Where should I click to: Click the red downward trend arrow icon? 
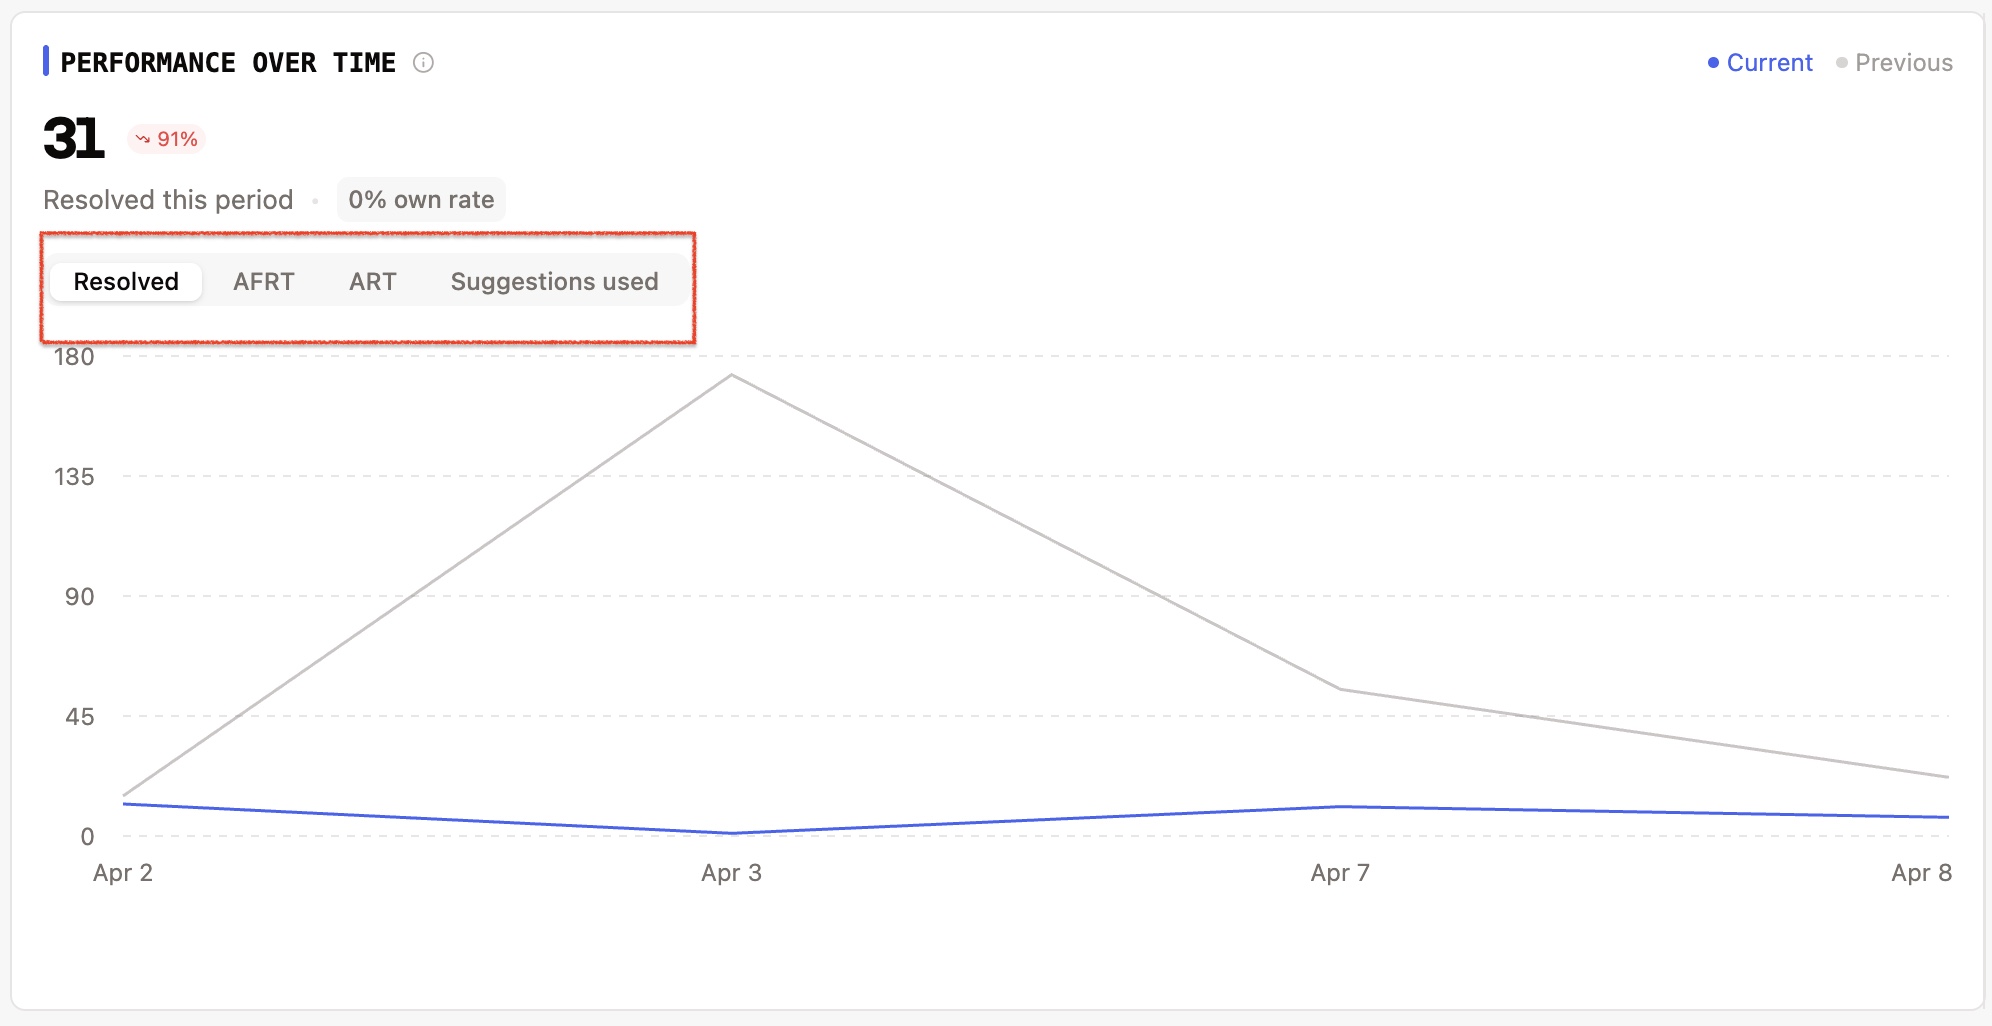(x=143, y=139)
